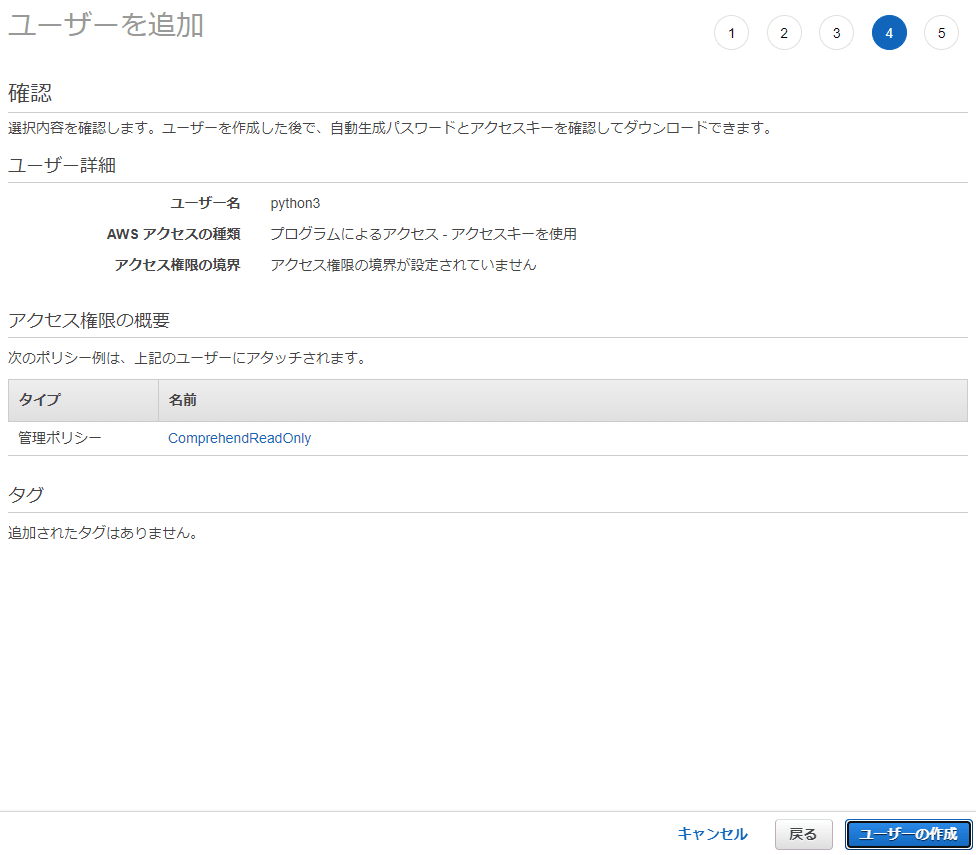Image resolution: width=976 pixels, height=855 pixels.
Task: Go to wizard step 3
Action: click(837, 33)
